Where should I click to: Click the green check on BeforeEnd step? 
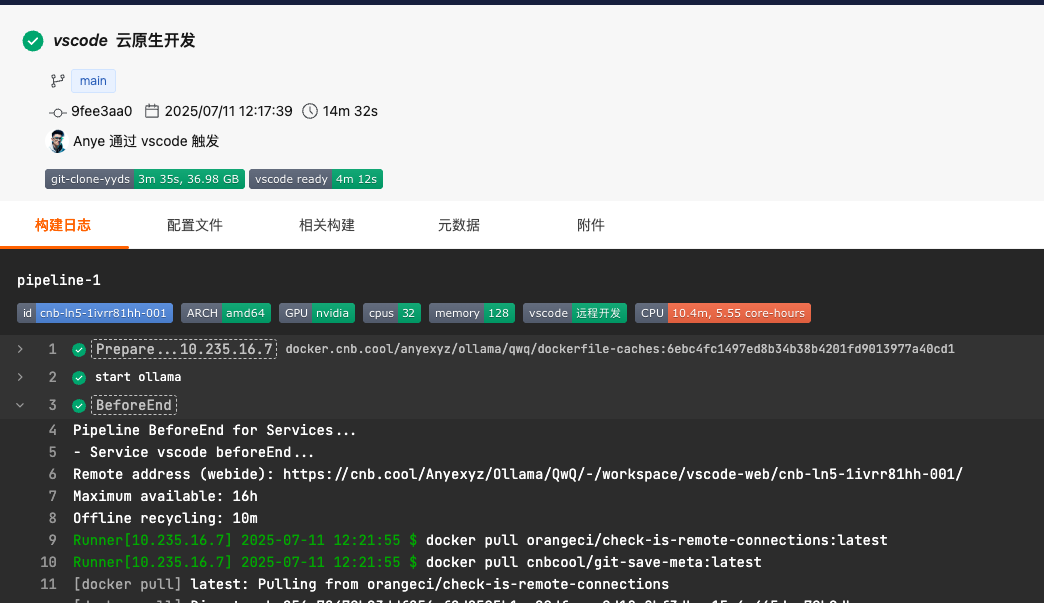pos(79,406)
